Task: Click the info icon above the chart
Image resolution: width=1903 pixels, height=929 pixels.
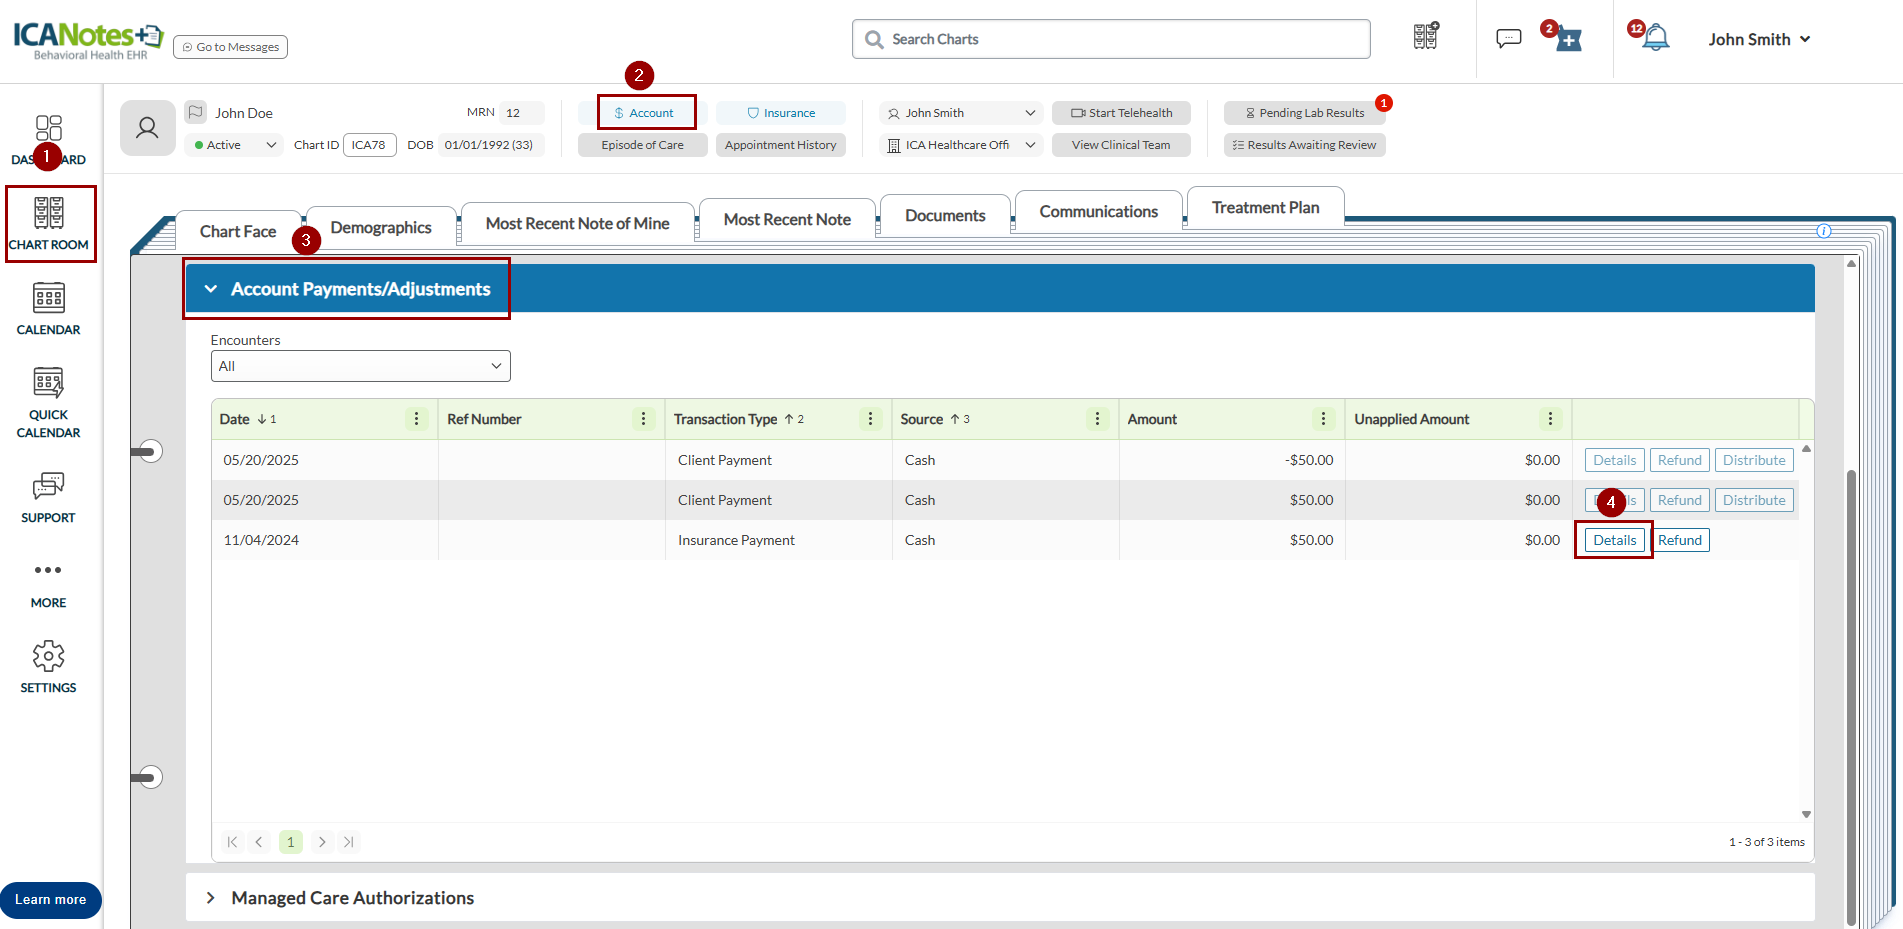Action: point(1823,231)
